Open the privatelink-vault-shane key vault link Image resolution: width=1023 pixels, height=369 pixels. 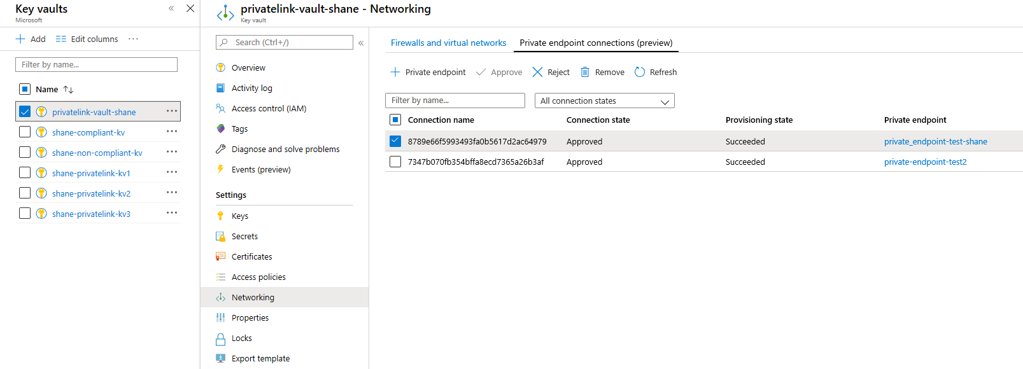[94, 111]
